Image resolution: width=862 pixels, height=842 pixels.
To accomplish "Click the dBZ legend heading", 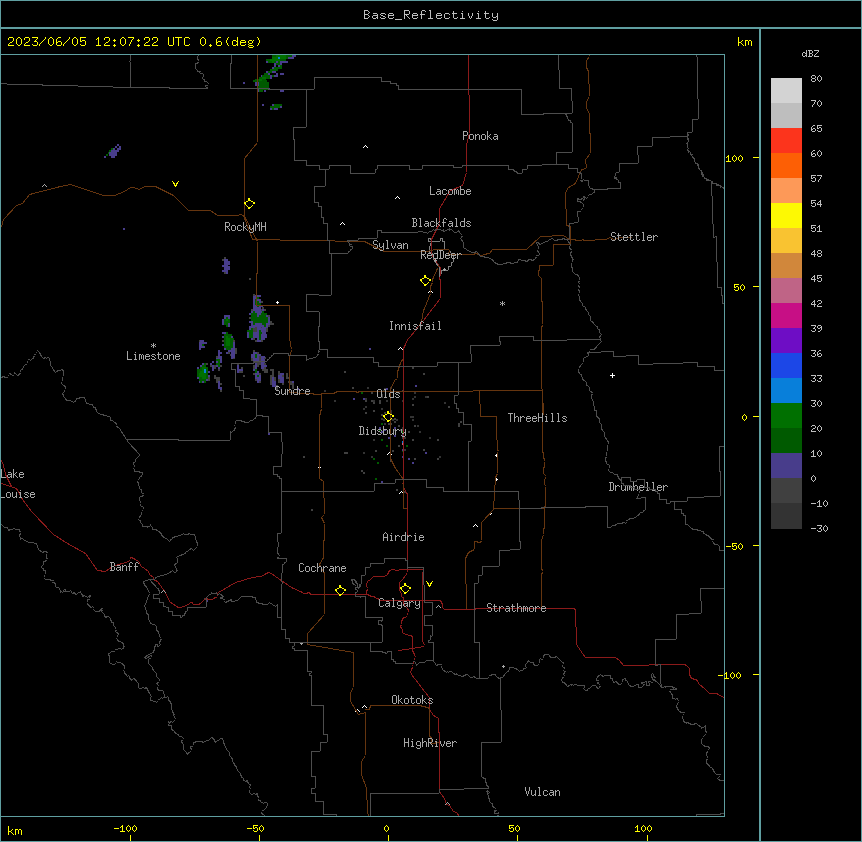I will pyautogui.click(x=810, y=54).
